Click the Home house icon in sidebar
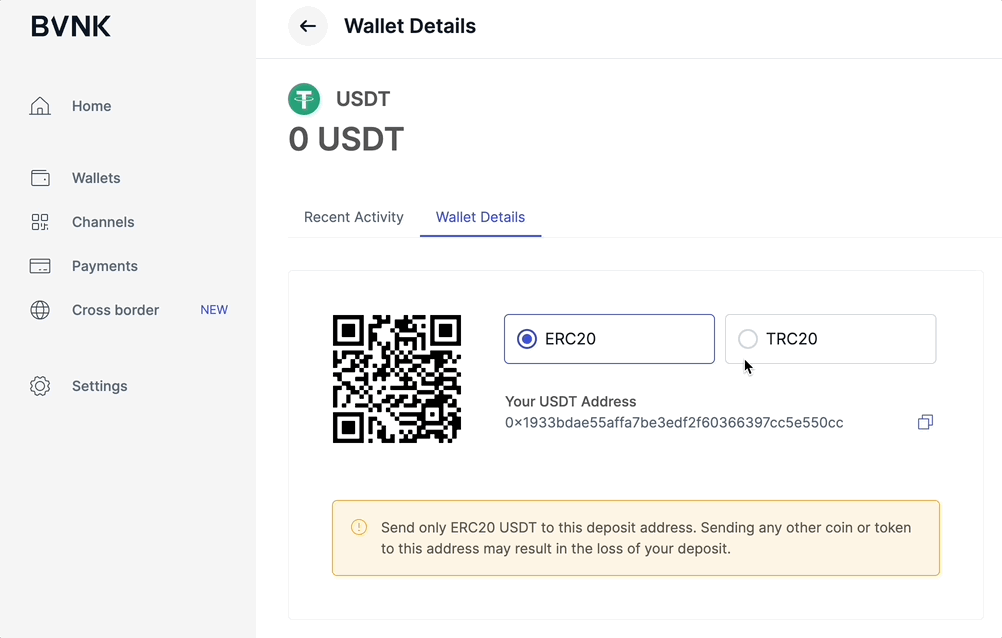1002x638 pixels. 40,105
